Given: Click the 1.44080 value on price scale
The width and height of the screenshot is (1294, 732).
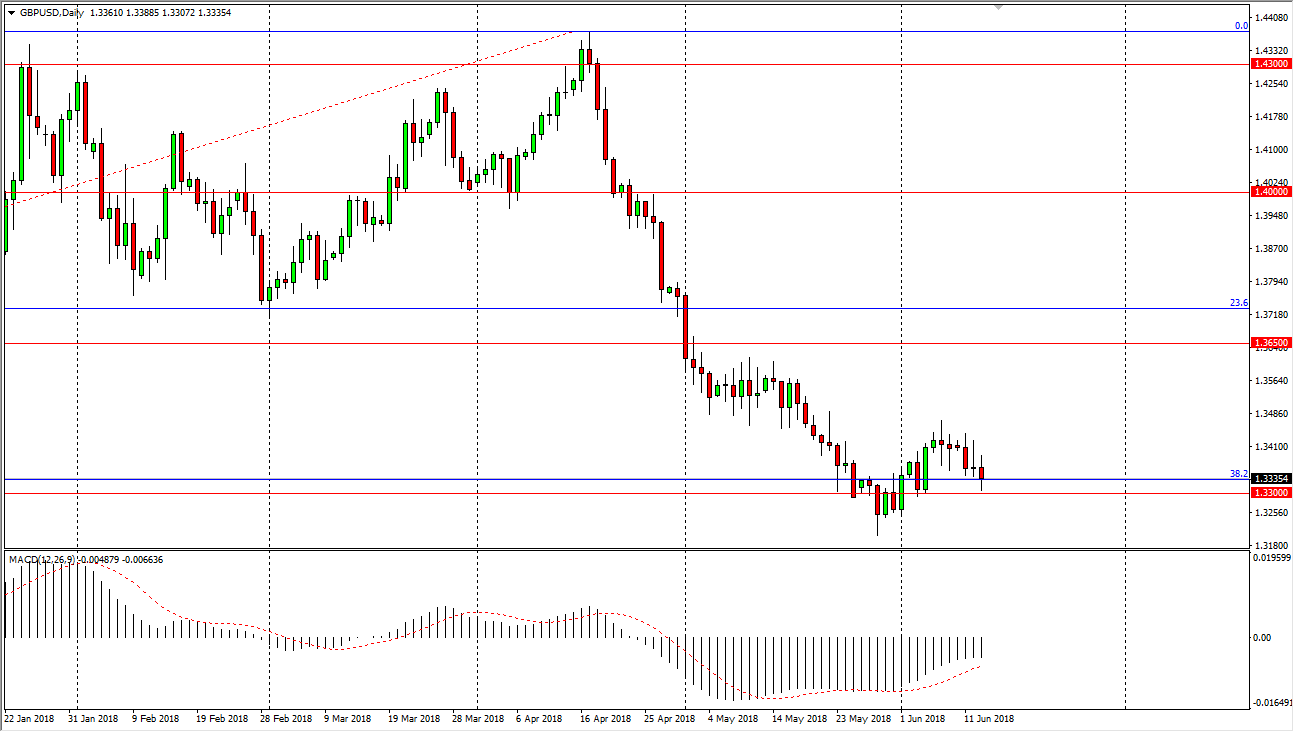Looking at the screenshot, I should click(1272, 17).
